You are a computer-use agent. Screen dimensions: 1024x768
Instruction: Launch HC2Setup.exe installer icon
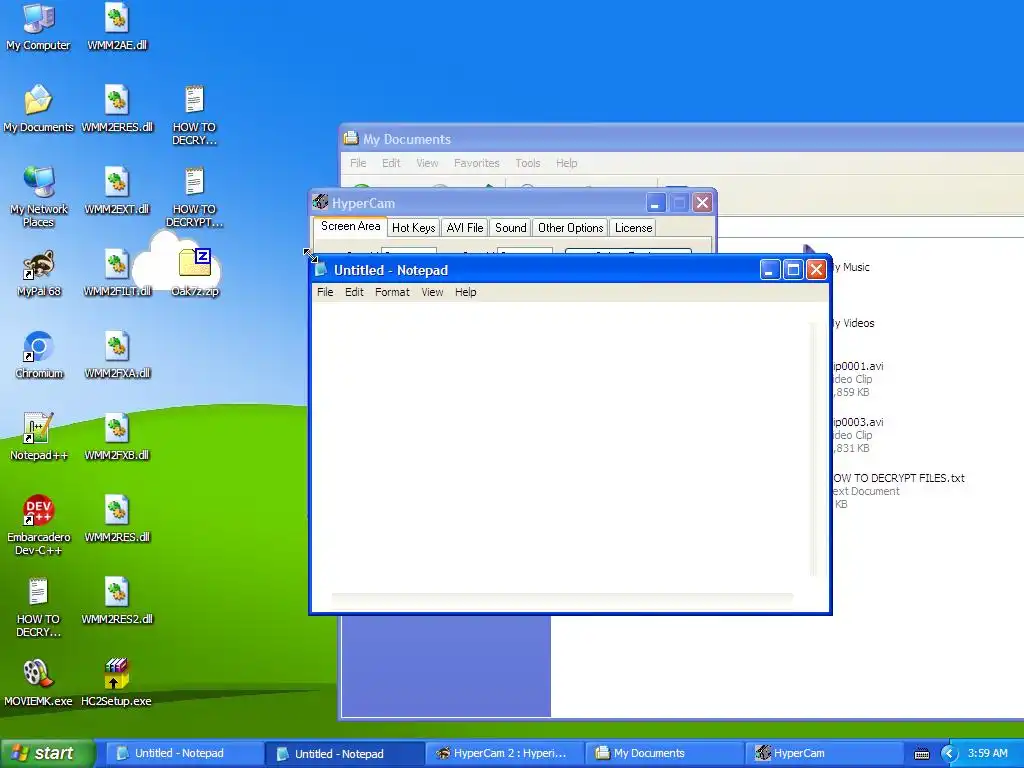[116, 683]
